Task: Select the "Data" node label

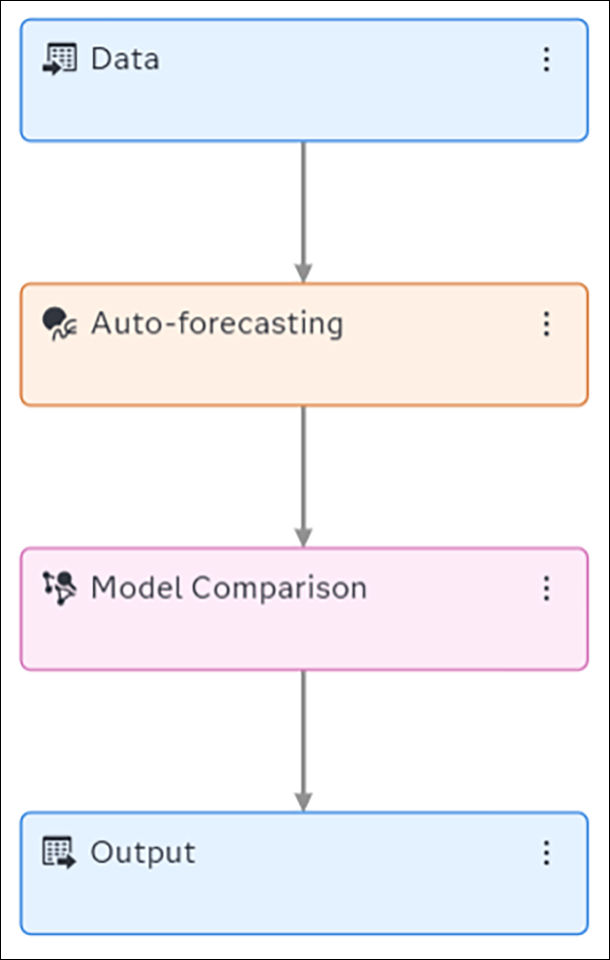Action: point(125,59)
